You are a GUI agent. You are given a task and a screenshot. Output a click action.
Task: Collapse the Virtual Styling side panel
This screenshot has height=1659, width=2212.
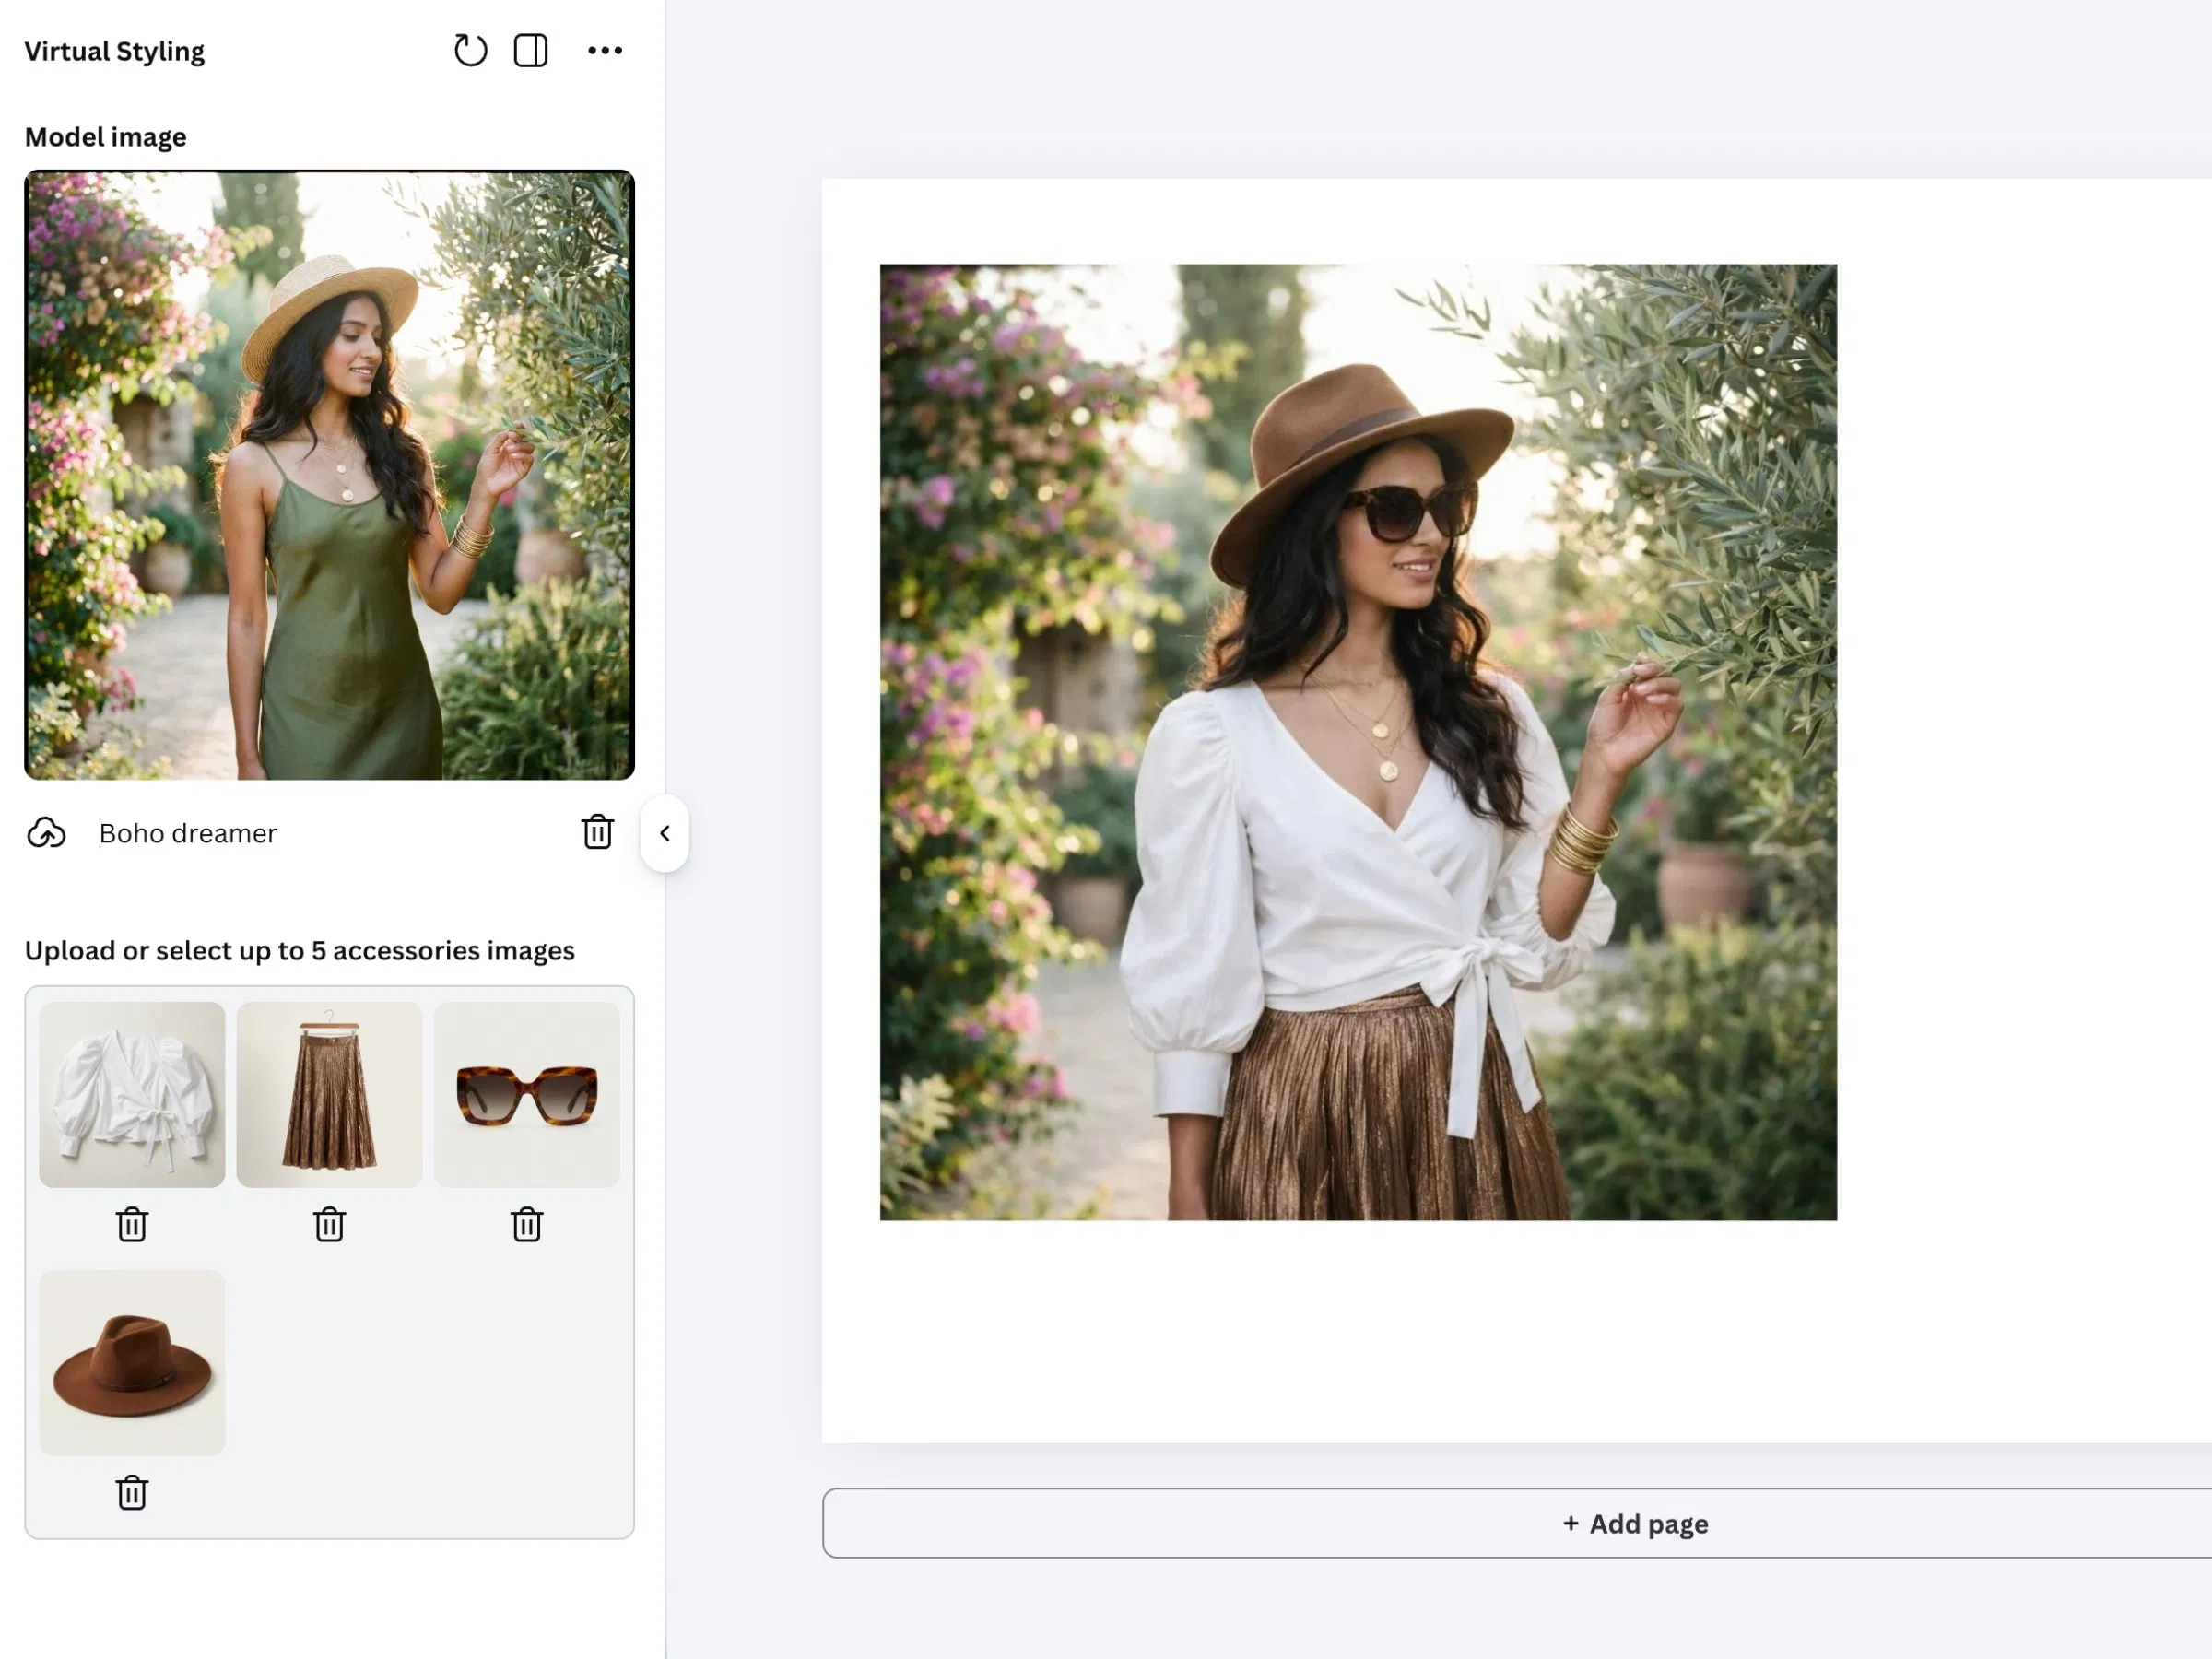(x=665, y=833)
